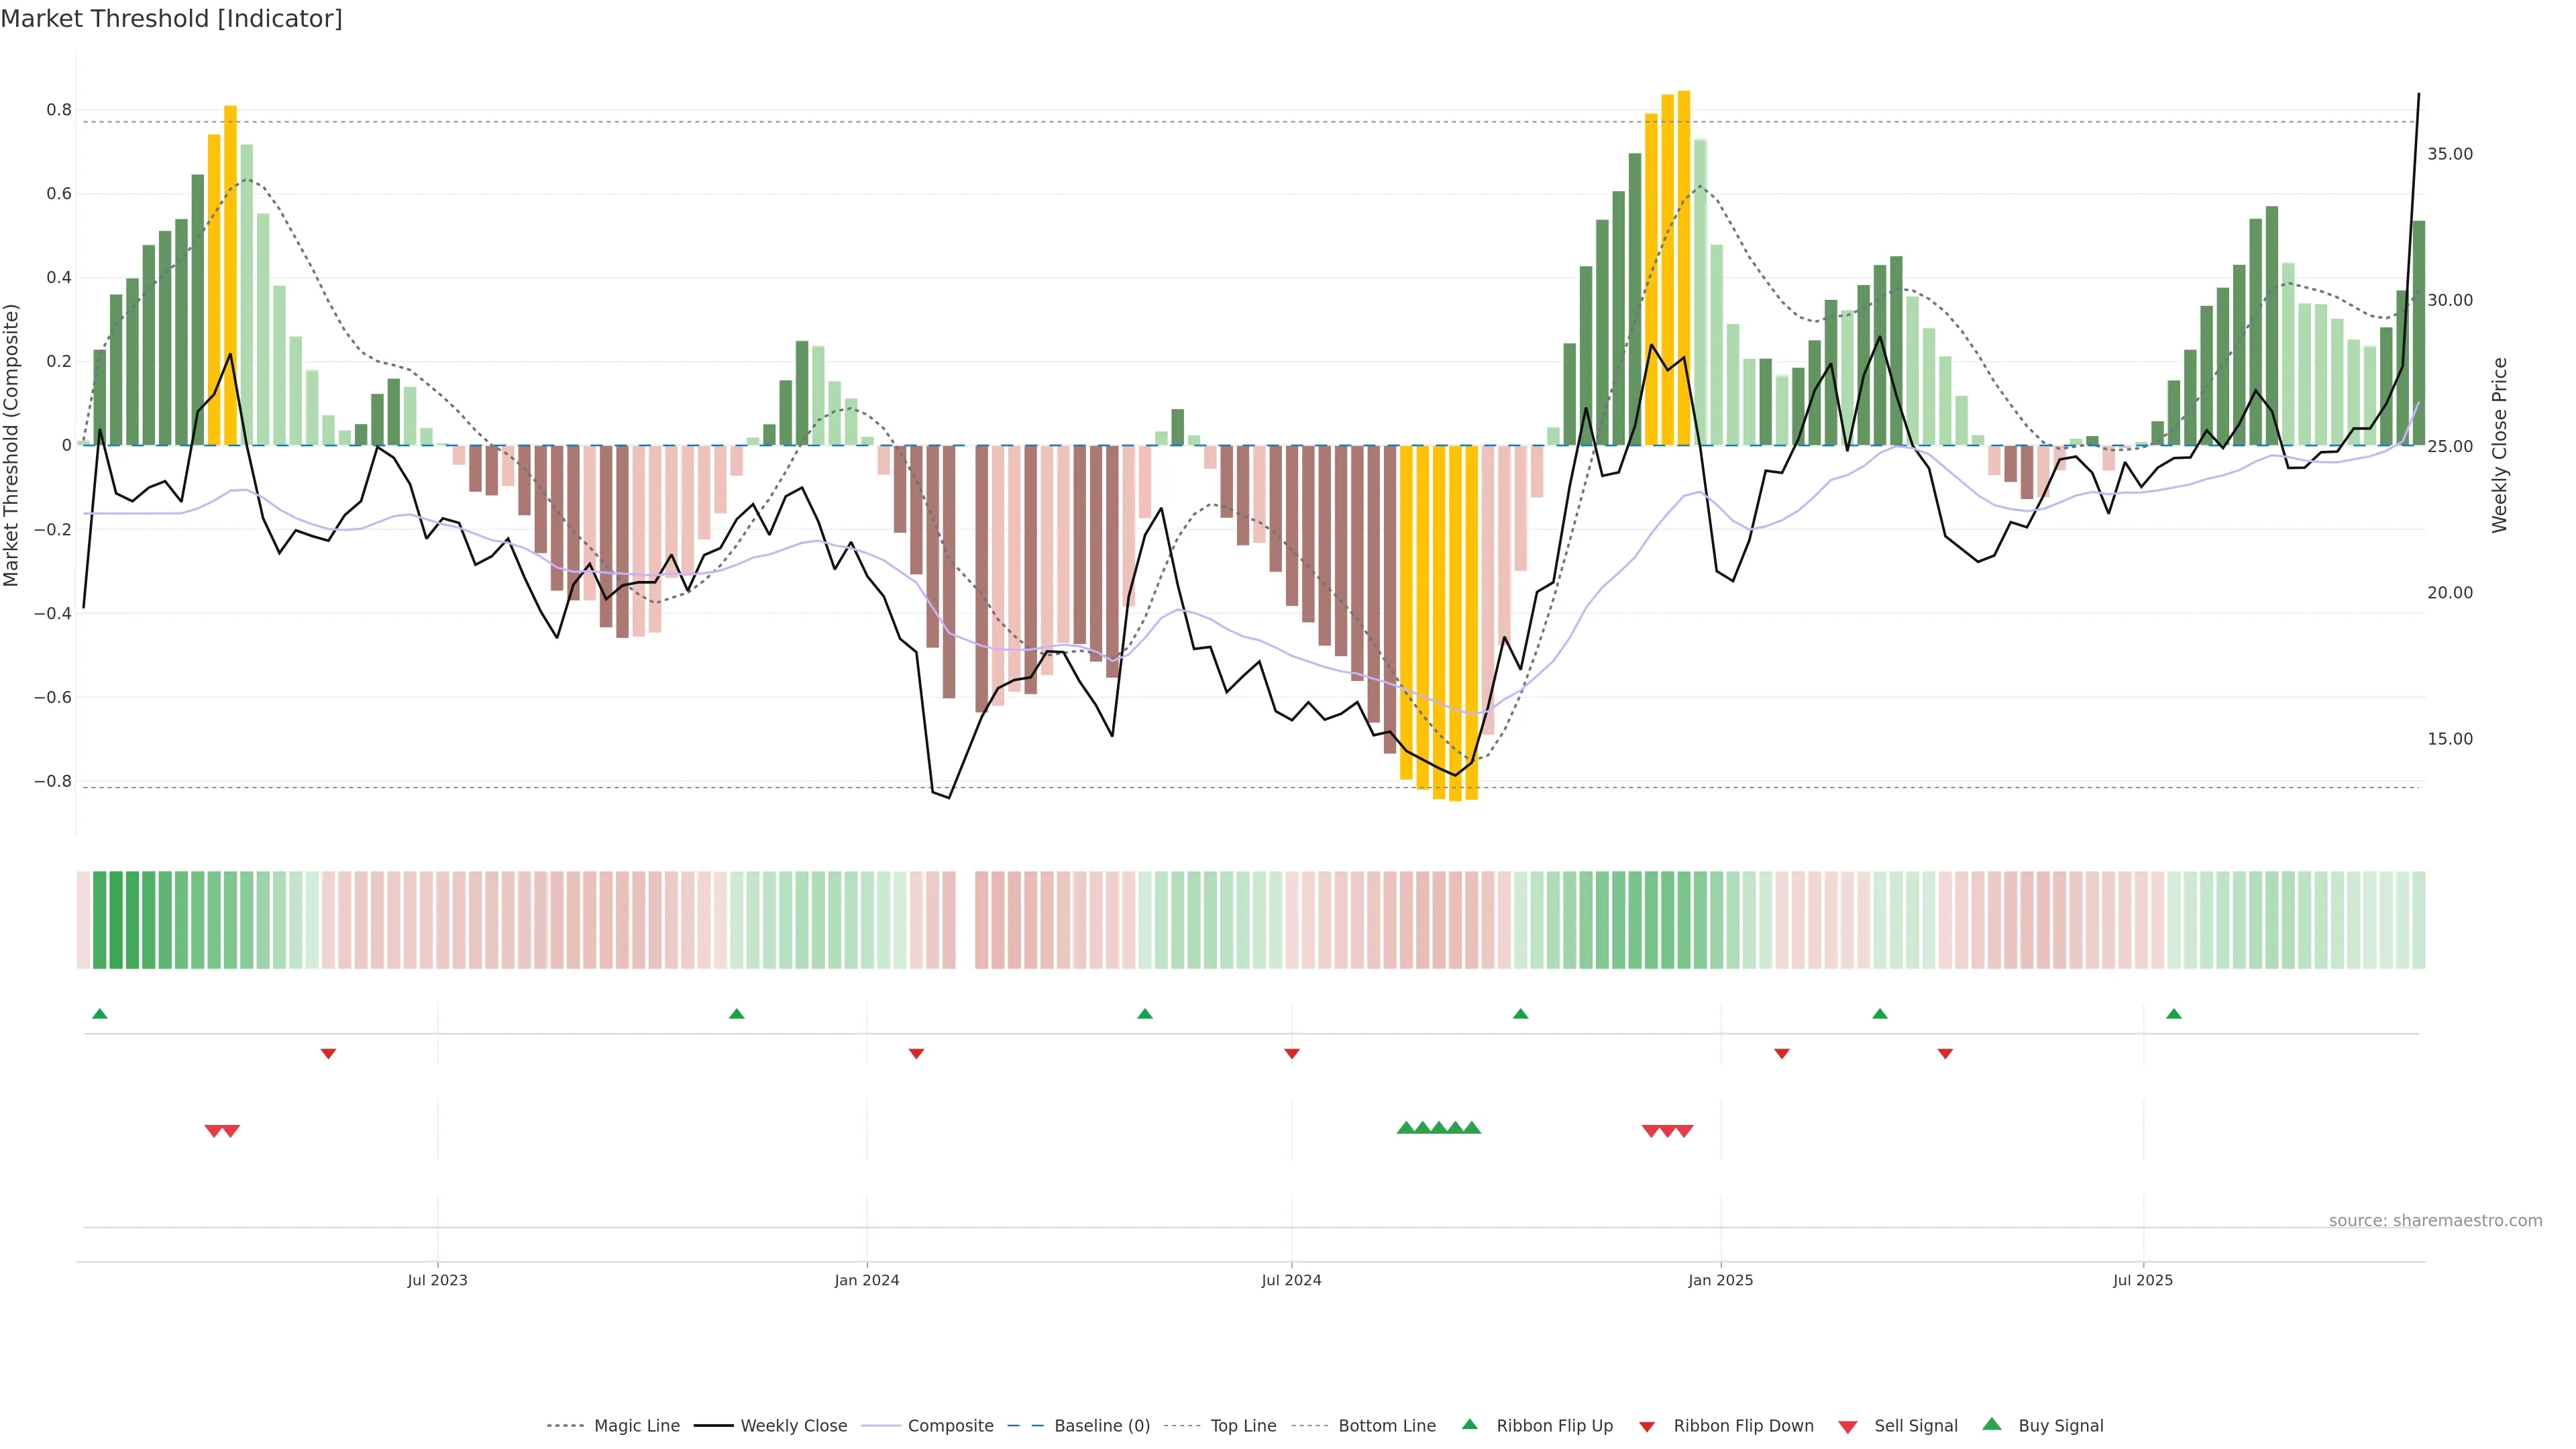The image size is (2576, 1449).
Task: Toggle the Magic Line legend entry
Action: click(636, 1425)
